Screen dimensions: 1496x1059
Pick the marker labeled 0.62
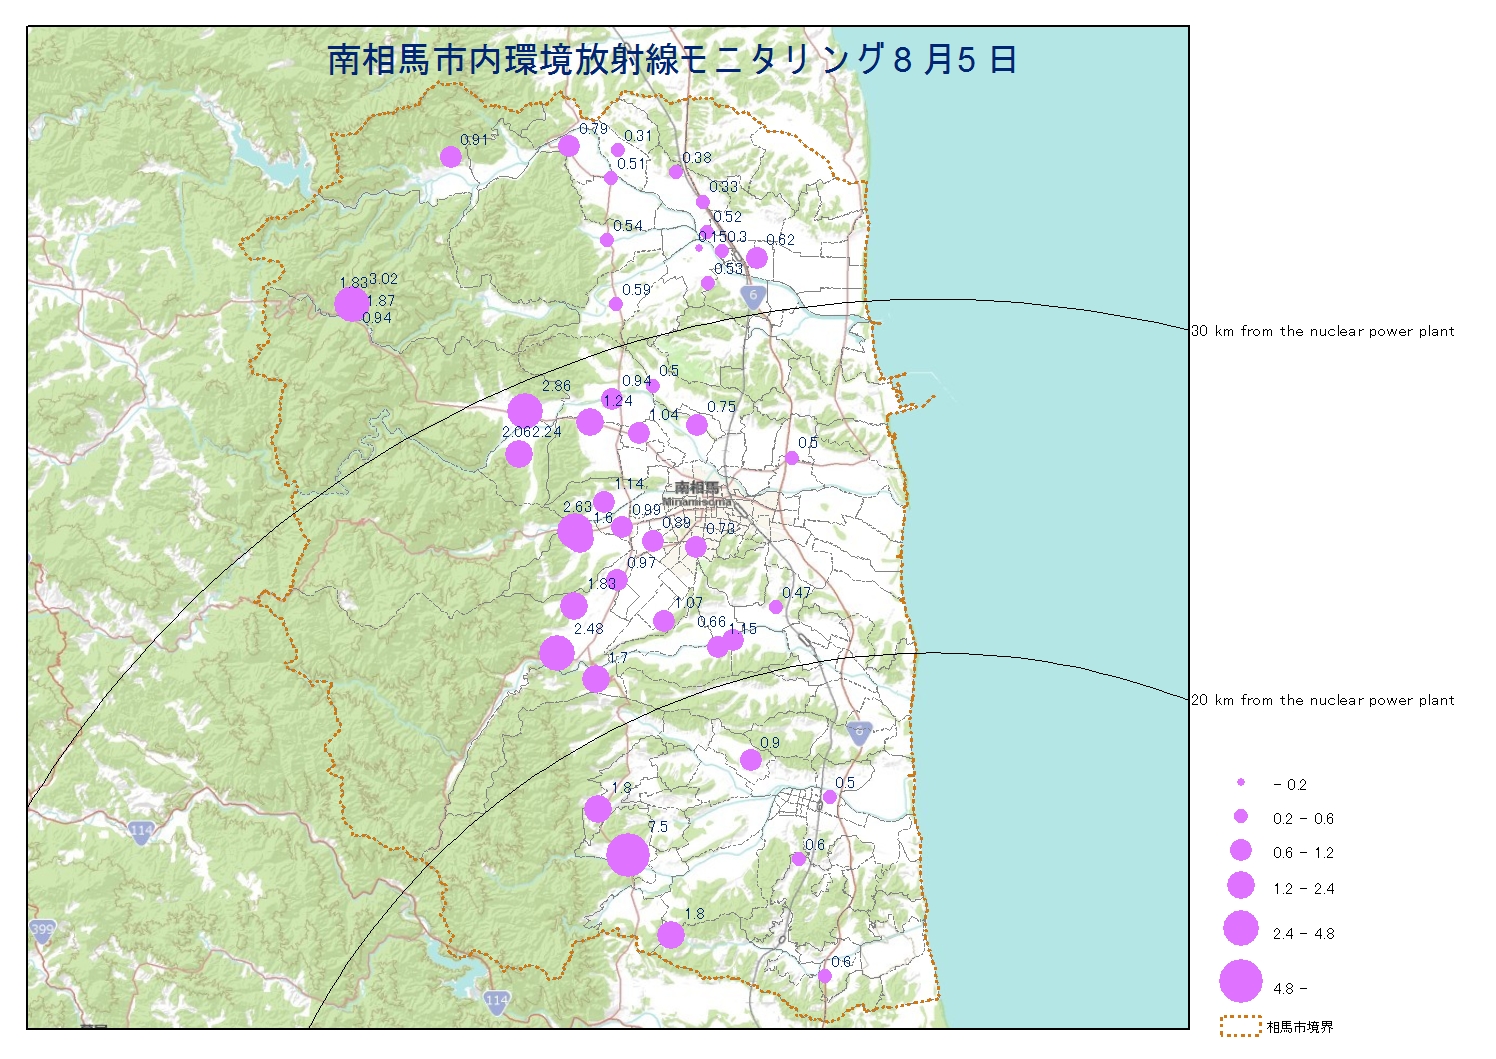pyautogui.click(x=756, y=258)
